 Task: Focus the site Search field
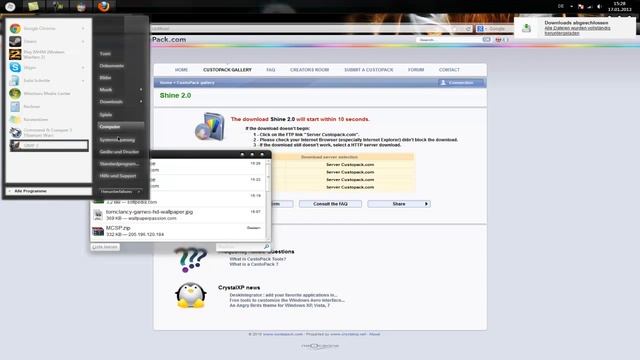(x=449, y=40)
